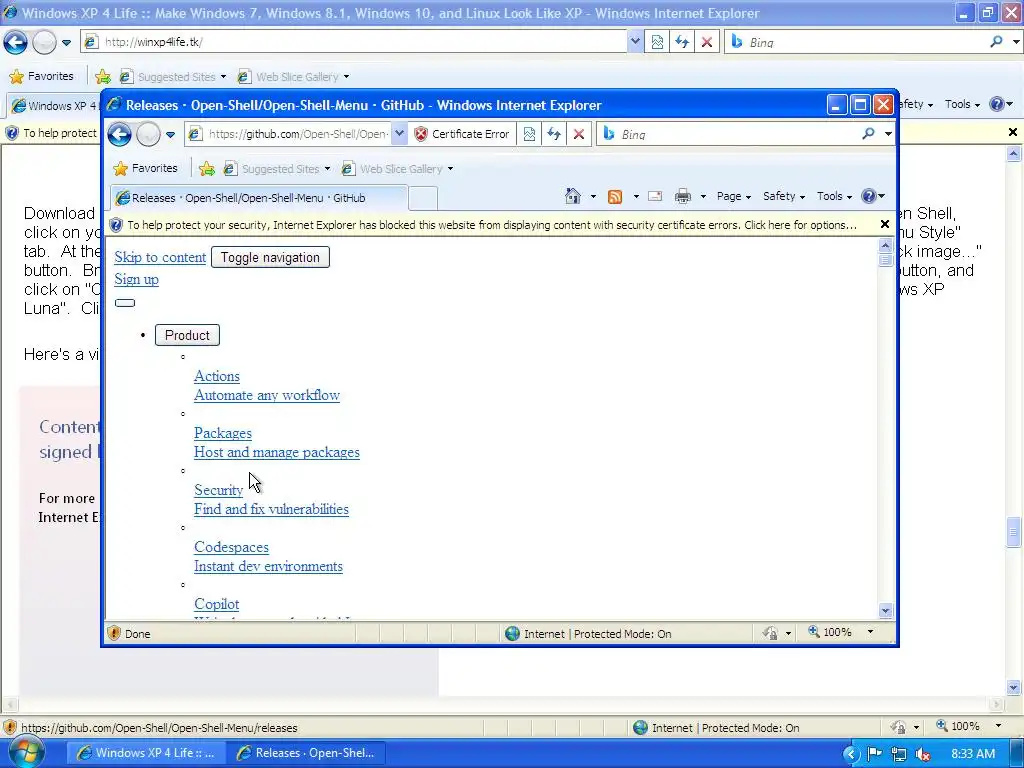The image size is (1024, 768).
Task: Toggle Compatibility View in the GitHub window
Action: 529,134
